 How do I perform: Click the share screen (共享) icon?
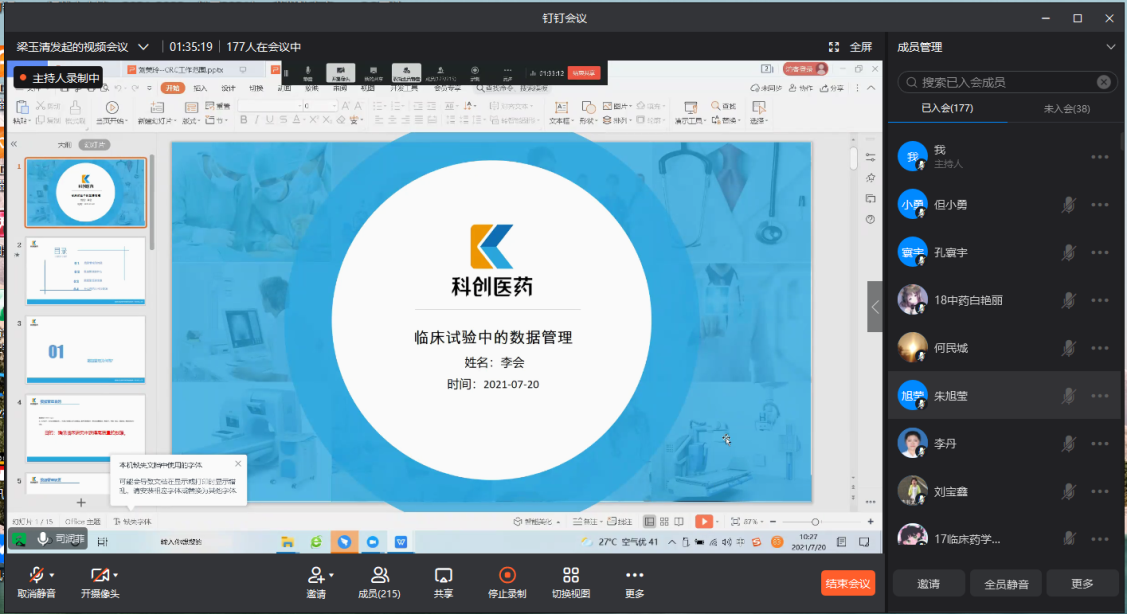click(x=443, y=575)
